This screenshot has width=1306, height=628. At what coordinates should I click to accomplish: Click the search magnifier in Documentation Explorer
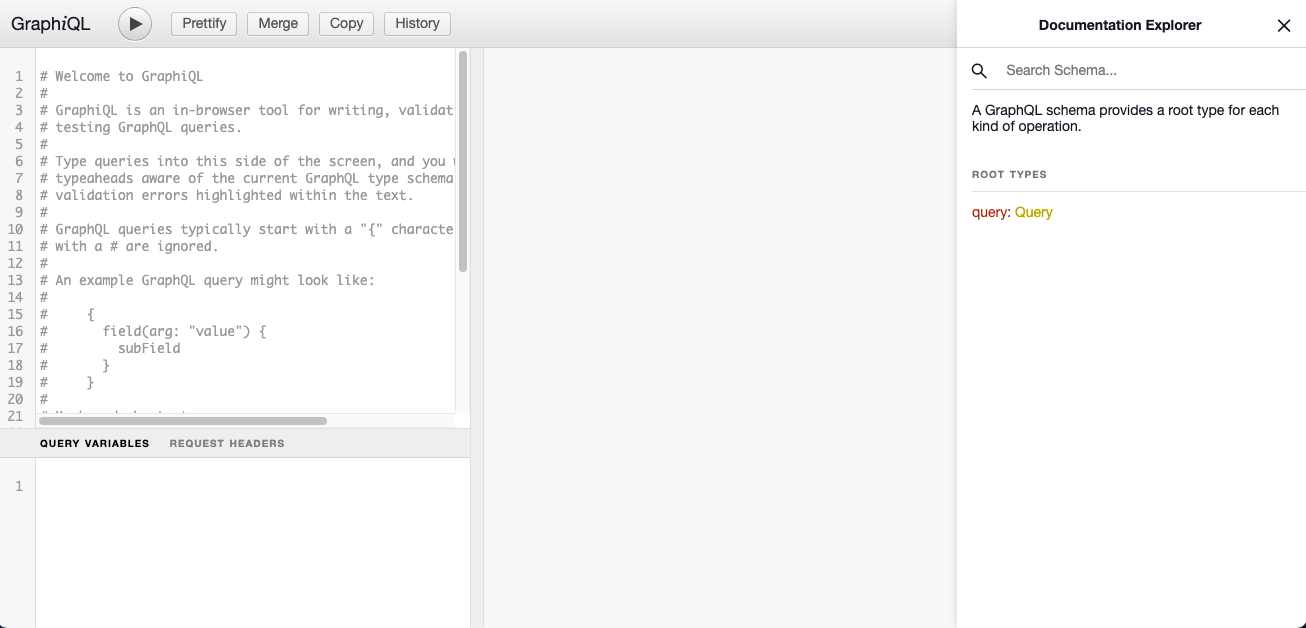978,70
